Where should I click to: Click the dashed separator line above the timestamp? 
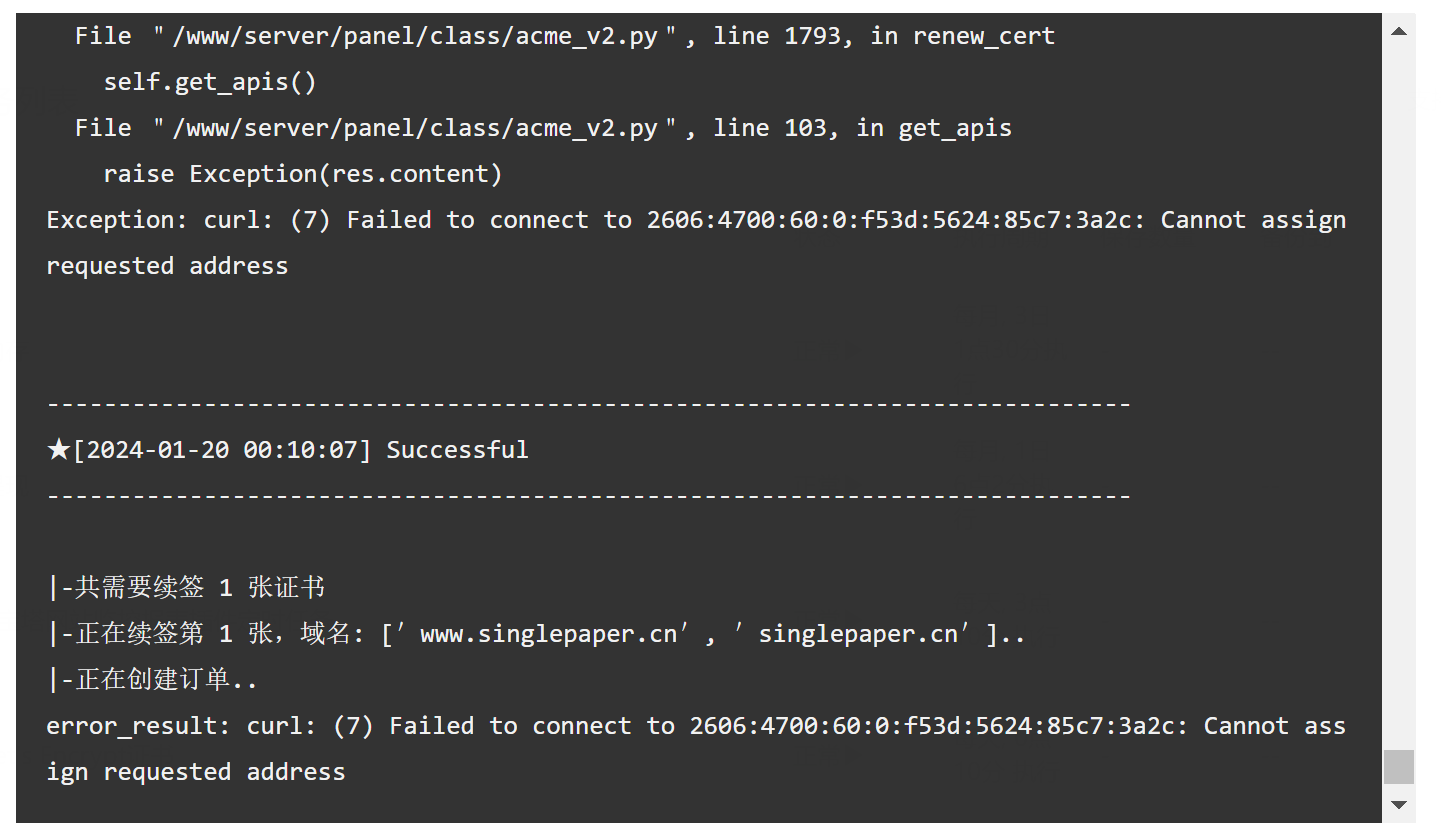[x=589, y=405]
